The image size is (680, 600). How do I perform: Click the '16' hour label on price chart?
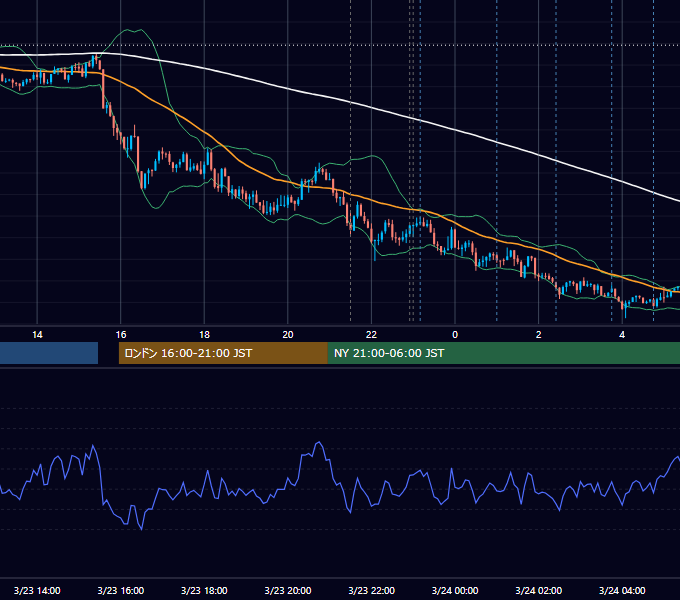point(121,335)
